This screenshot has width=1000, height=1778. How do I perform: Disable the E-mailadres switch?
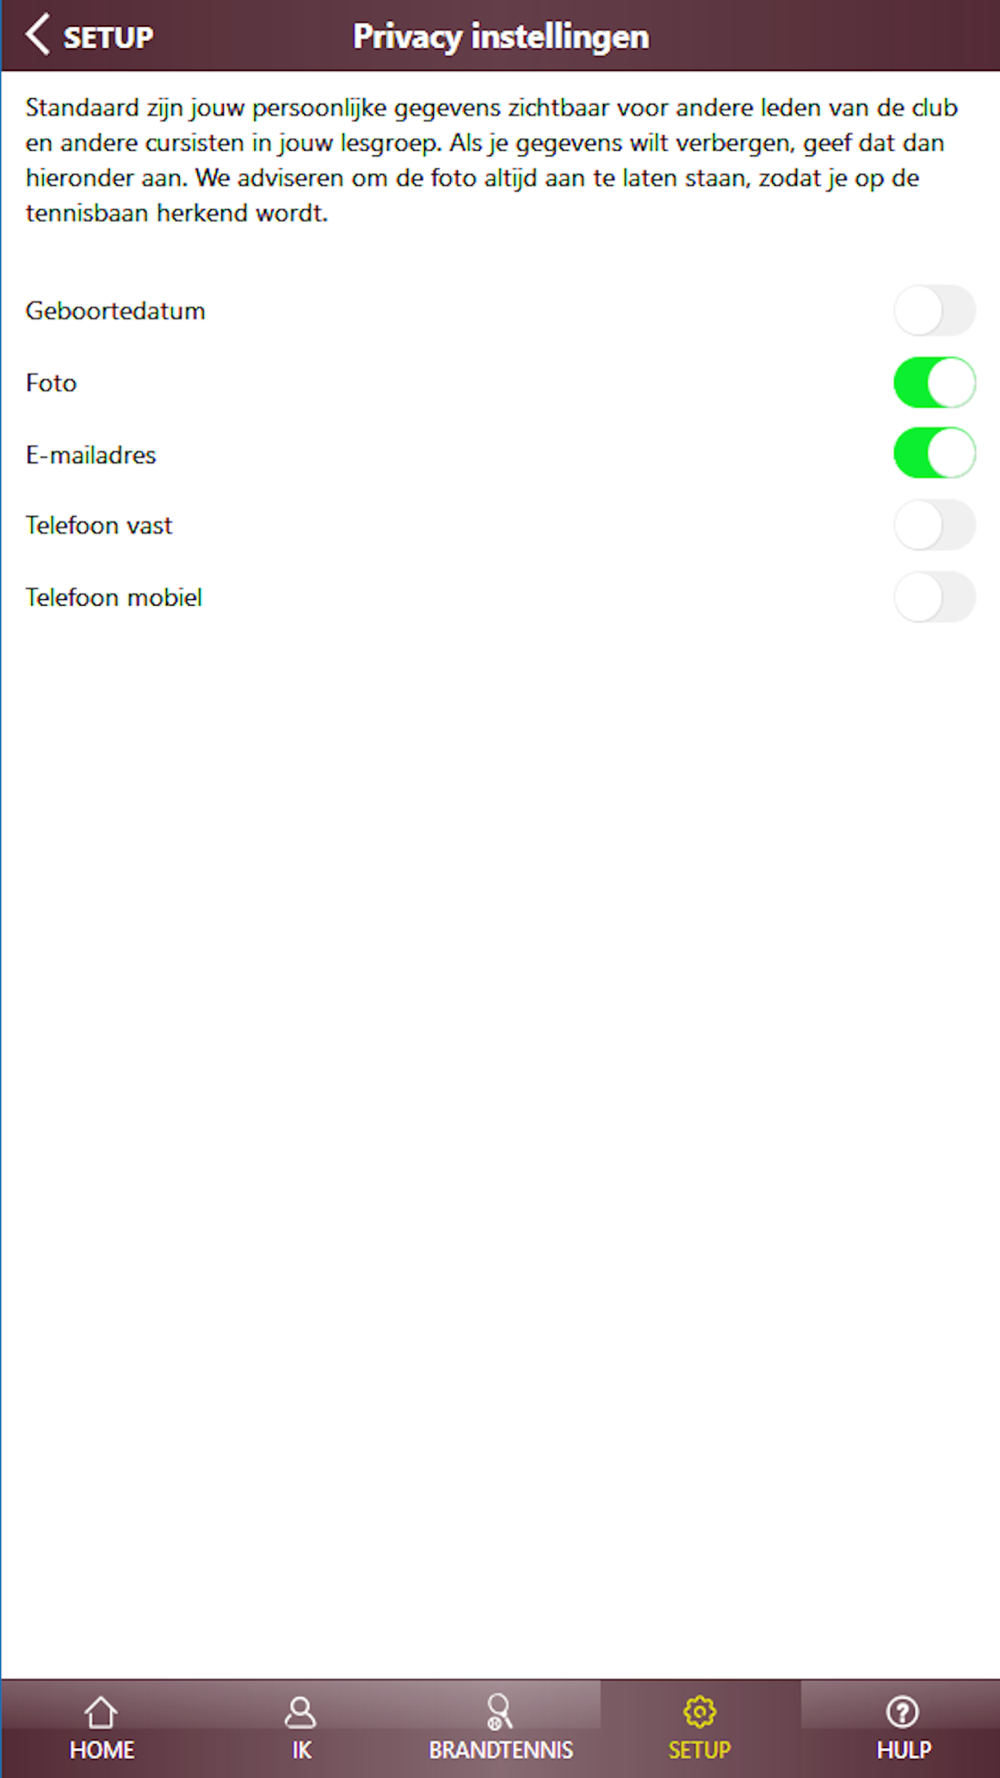pos(934,454)
